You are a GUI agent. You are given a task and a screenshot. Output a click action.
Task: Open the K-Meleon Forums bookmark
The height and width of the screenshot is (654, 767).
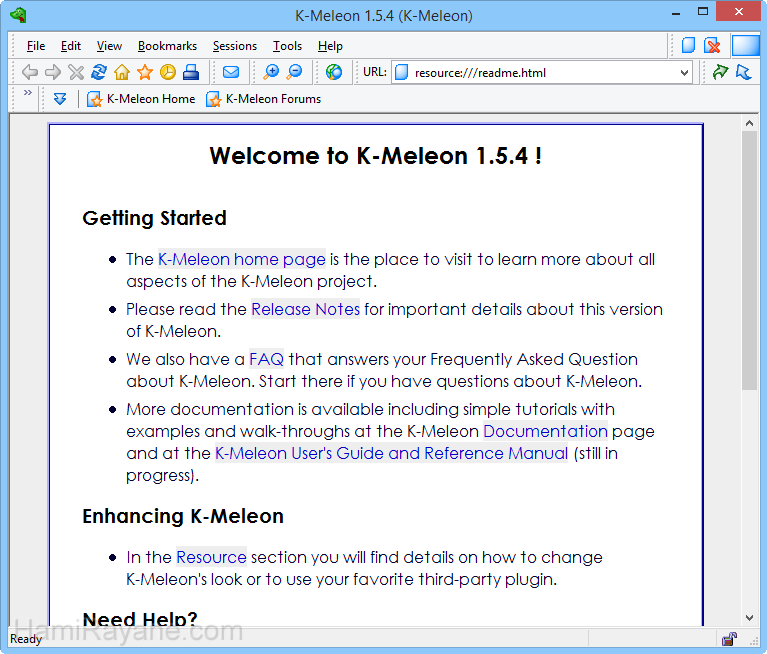coord(264,99)
